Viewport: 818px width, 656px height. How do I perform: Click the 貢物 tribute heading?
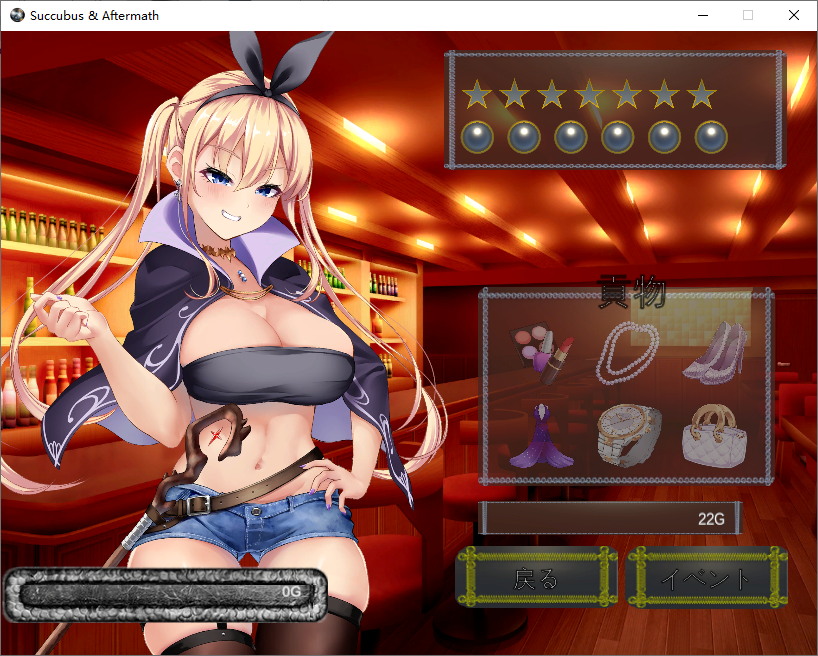point(632,292)
